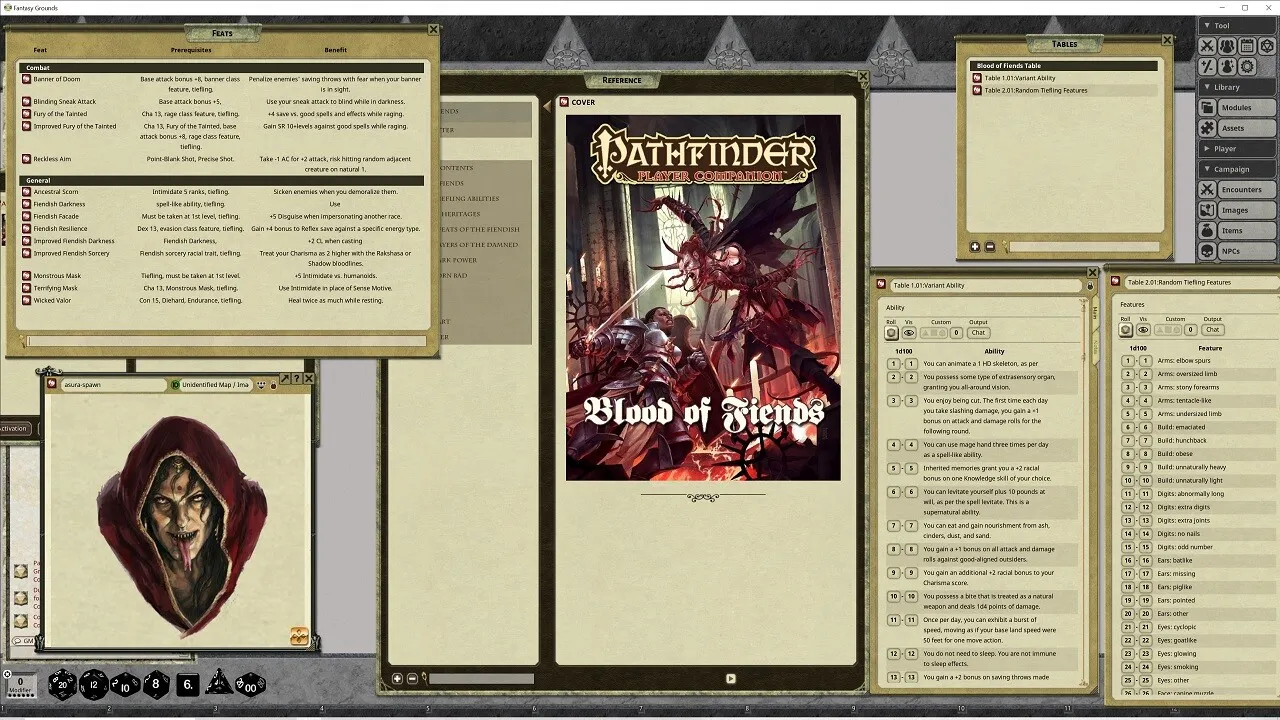Toggle the Output Chat mode in Variant Ability
This screenshot has width=1280, height=720.
[x=978, y=333]
